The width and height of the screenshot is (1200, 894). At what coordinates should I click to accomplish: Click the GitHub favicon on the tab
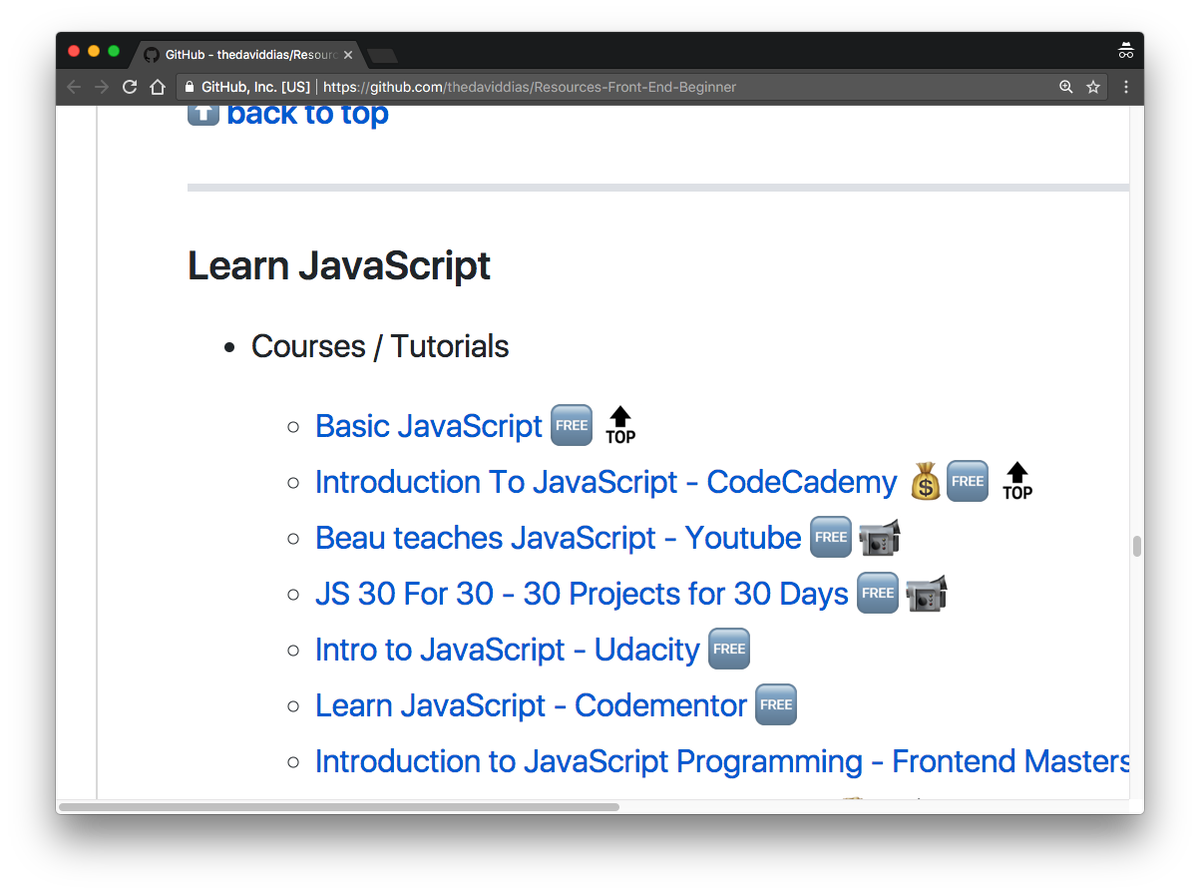pos(151,55)
